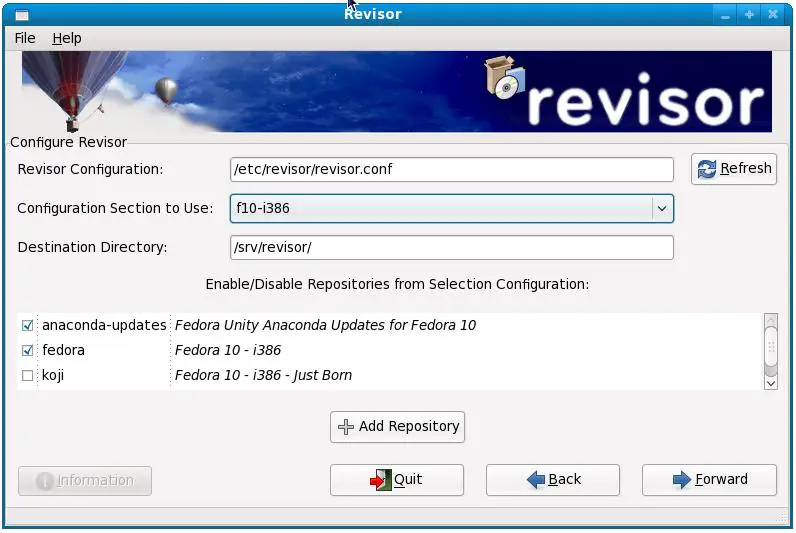The image size is (796, 533).
Task: Minimize the Revisor window
Action: pos(725,14)
